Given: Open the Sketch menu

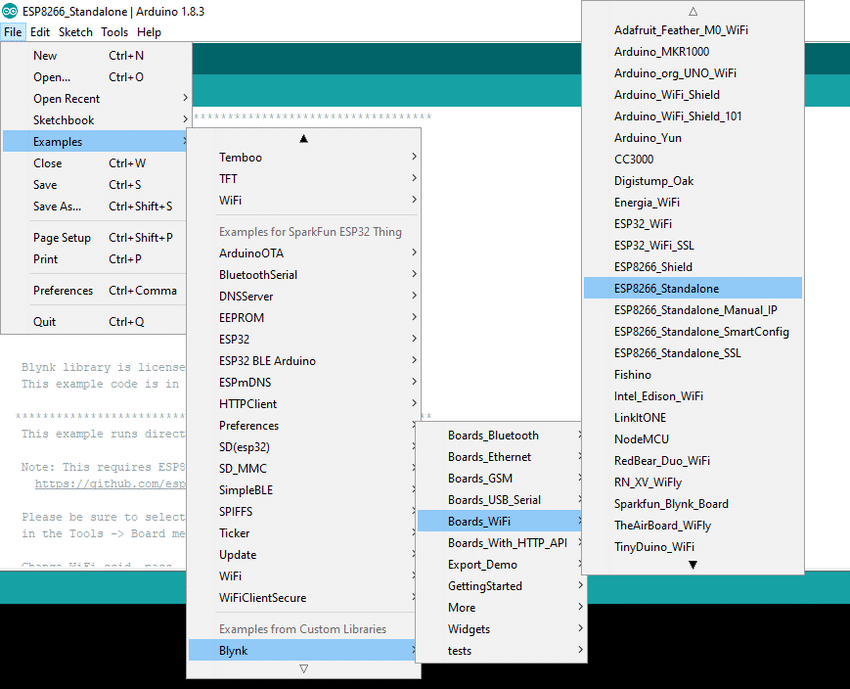Looking at the screenshot, I should point(76,32).
